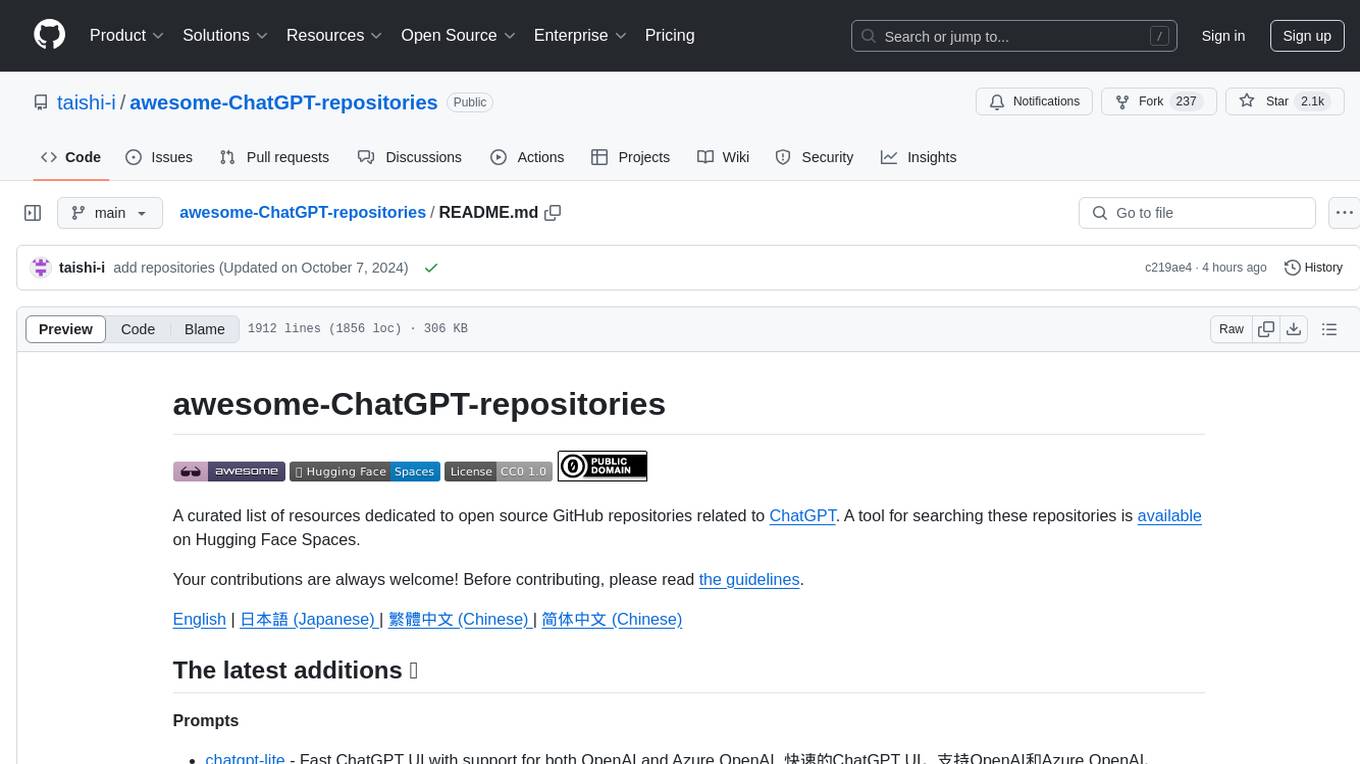Image resolution: width=1360 pixels, height=764 pixels.
Task: Copy the README.md file path
Action: [x=553, y=213]
